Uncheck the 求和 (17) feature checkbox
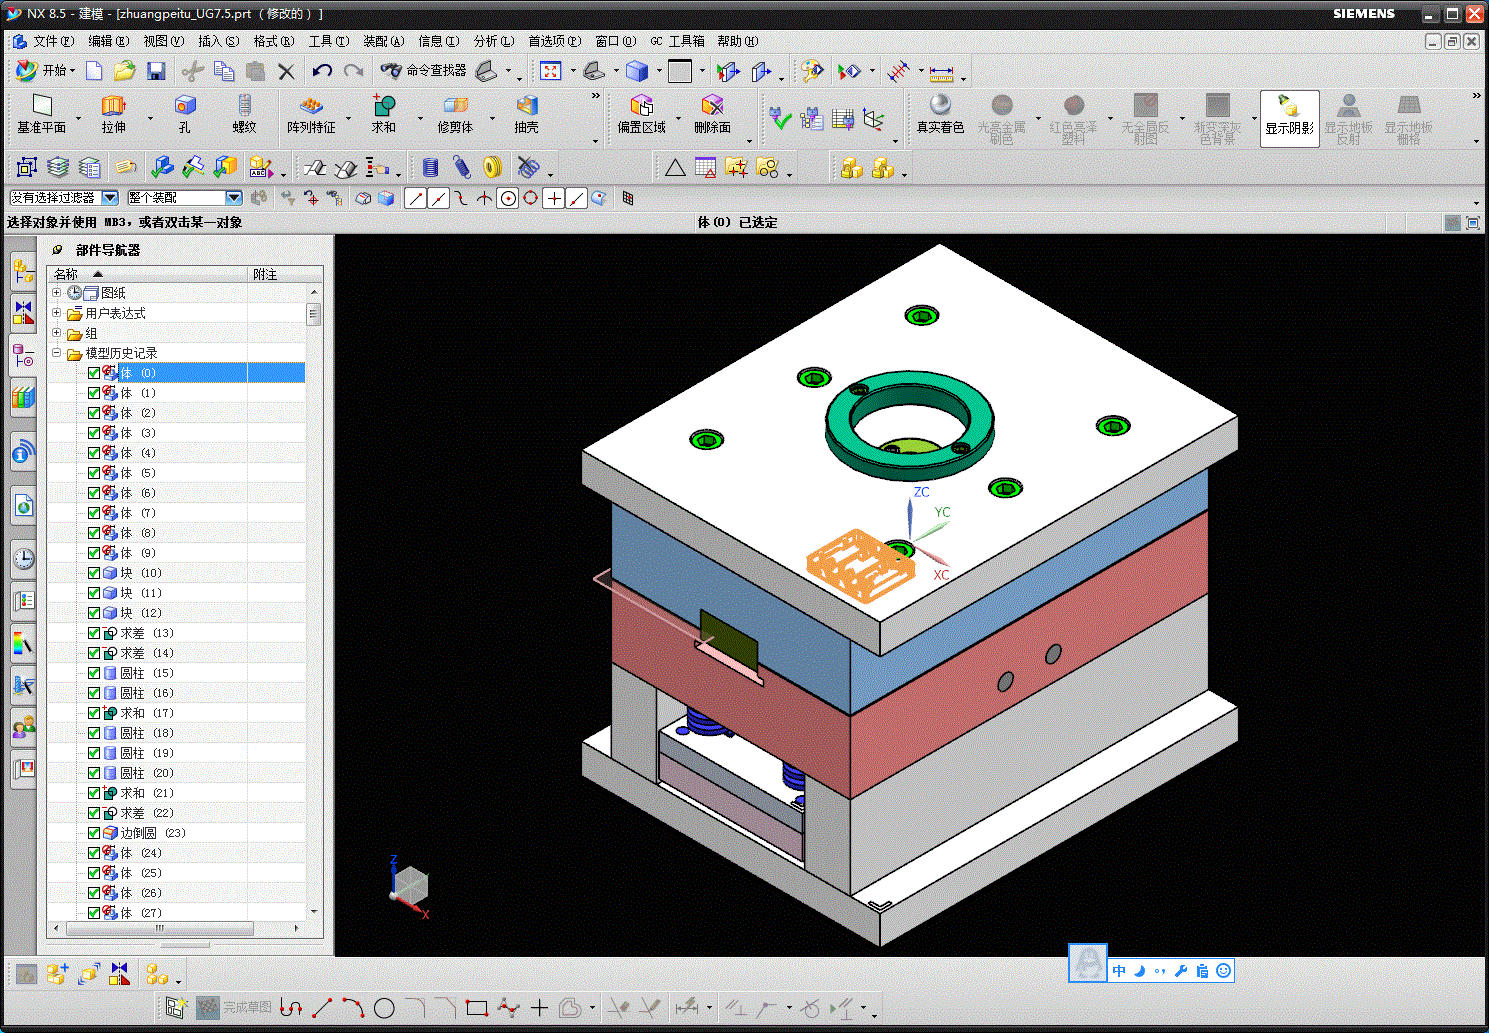1489x1033 pixels. [x=94, y=713]
